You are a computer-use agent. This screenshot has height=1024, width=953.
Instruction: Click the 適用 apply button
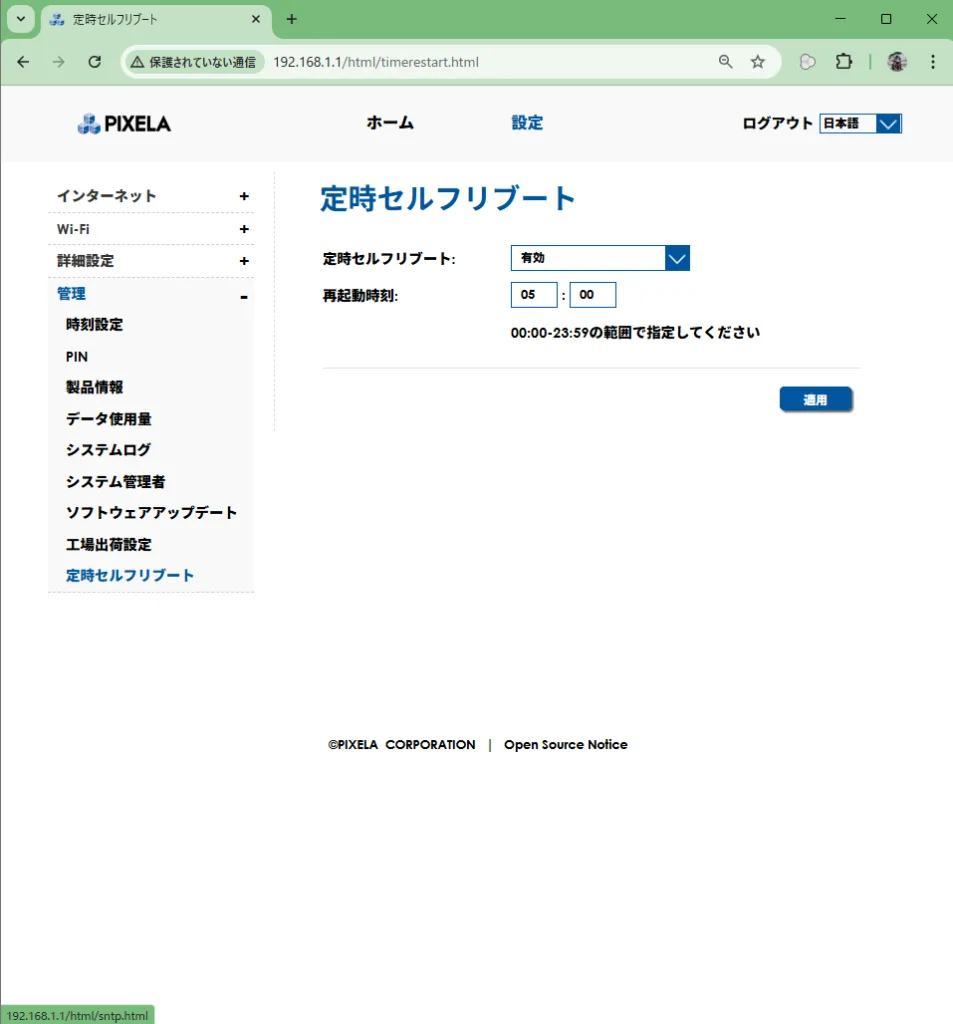(x=816, y=400)
